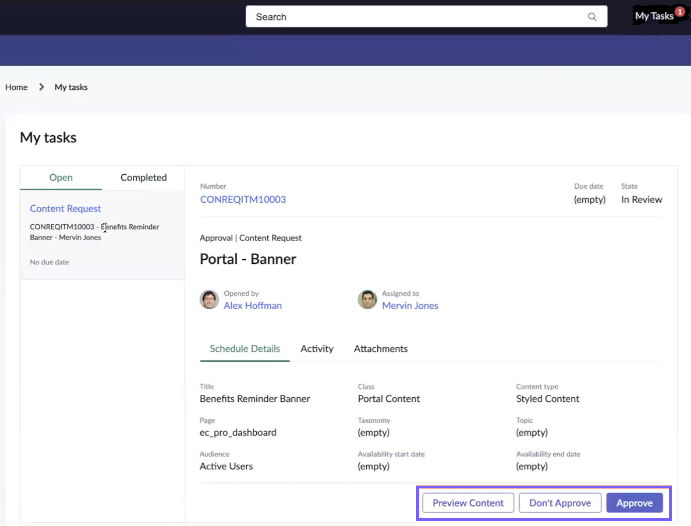Click Mervin Jones's avatar photo
This screenshot has height=526, width=691.
[367, 300]
